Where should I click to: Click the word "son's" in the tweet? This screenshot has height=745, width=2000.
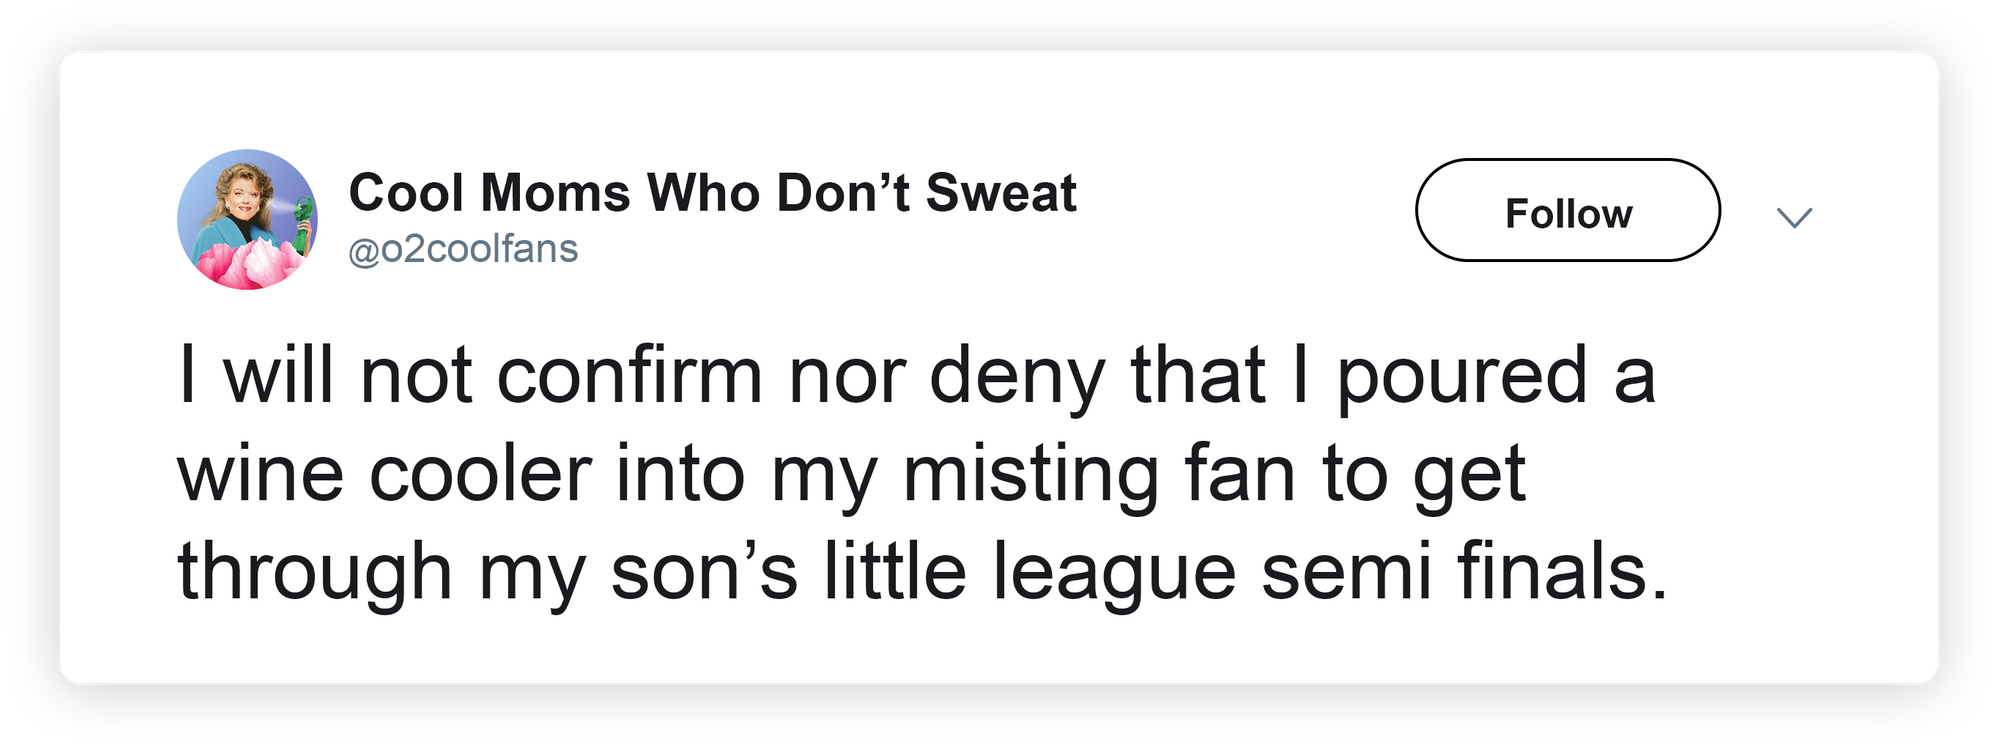[704, 572]
